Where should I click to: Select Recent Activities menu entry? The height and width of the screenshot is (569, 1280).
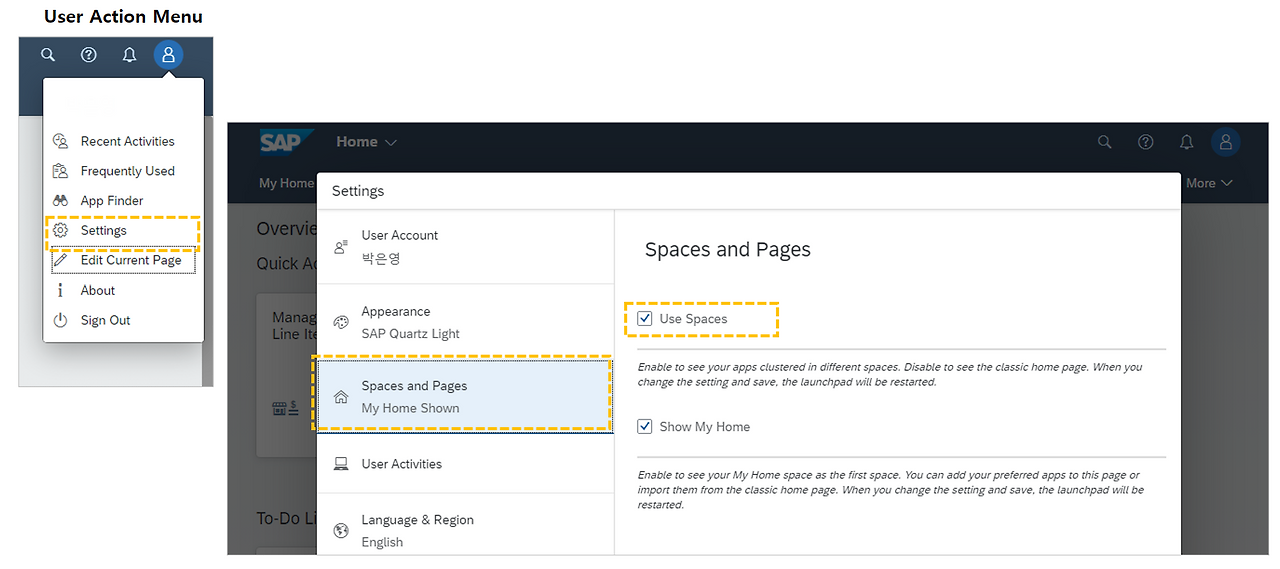tap(127, 141)
